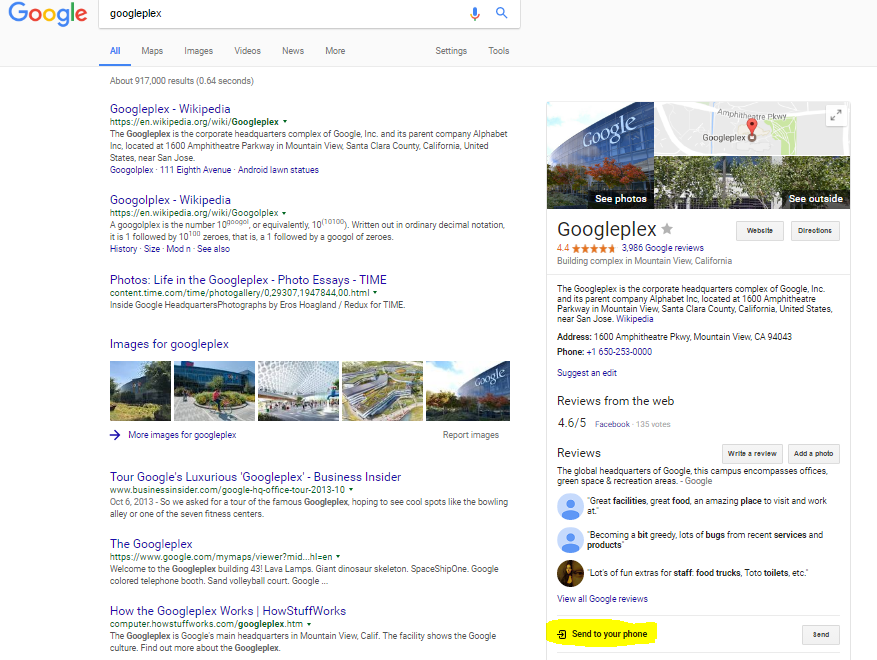The height and width of the screenshot is (660, 877).
Task: Open 3,986 Google reviews link
Action: [x=663, y=248]
